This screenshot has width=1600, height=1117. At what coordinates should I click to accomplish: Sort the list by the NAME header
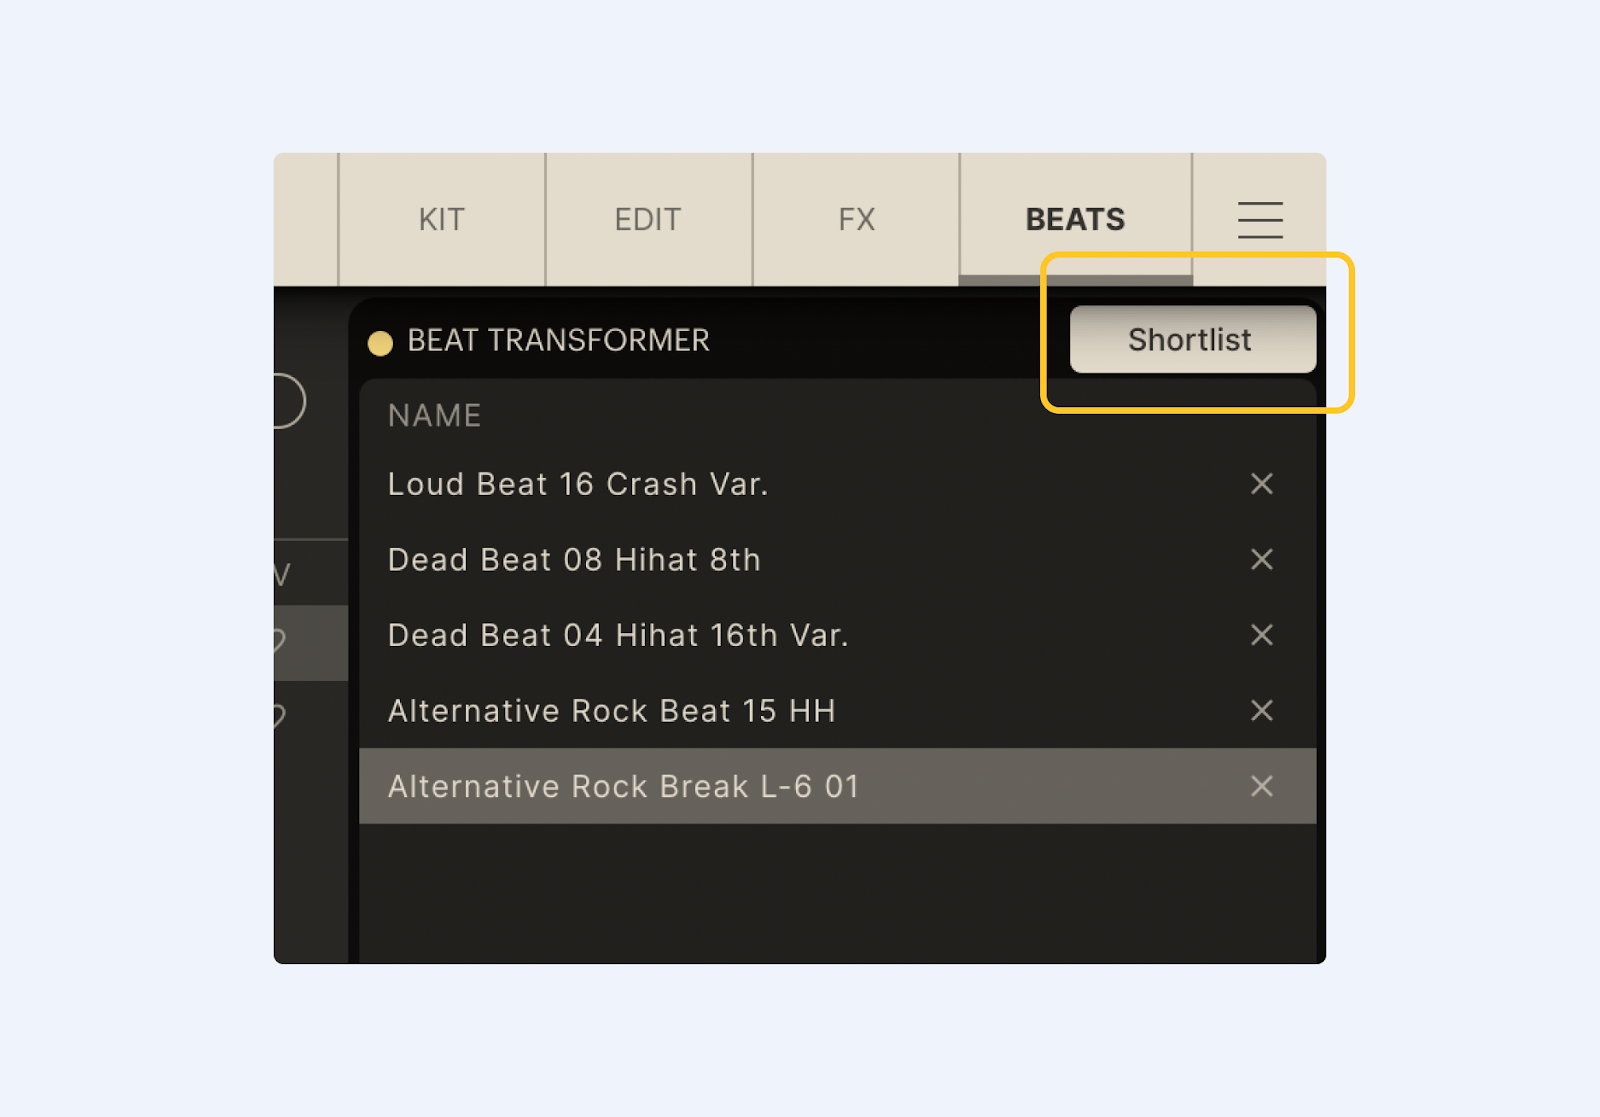coord(434,415)
